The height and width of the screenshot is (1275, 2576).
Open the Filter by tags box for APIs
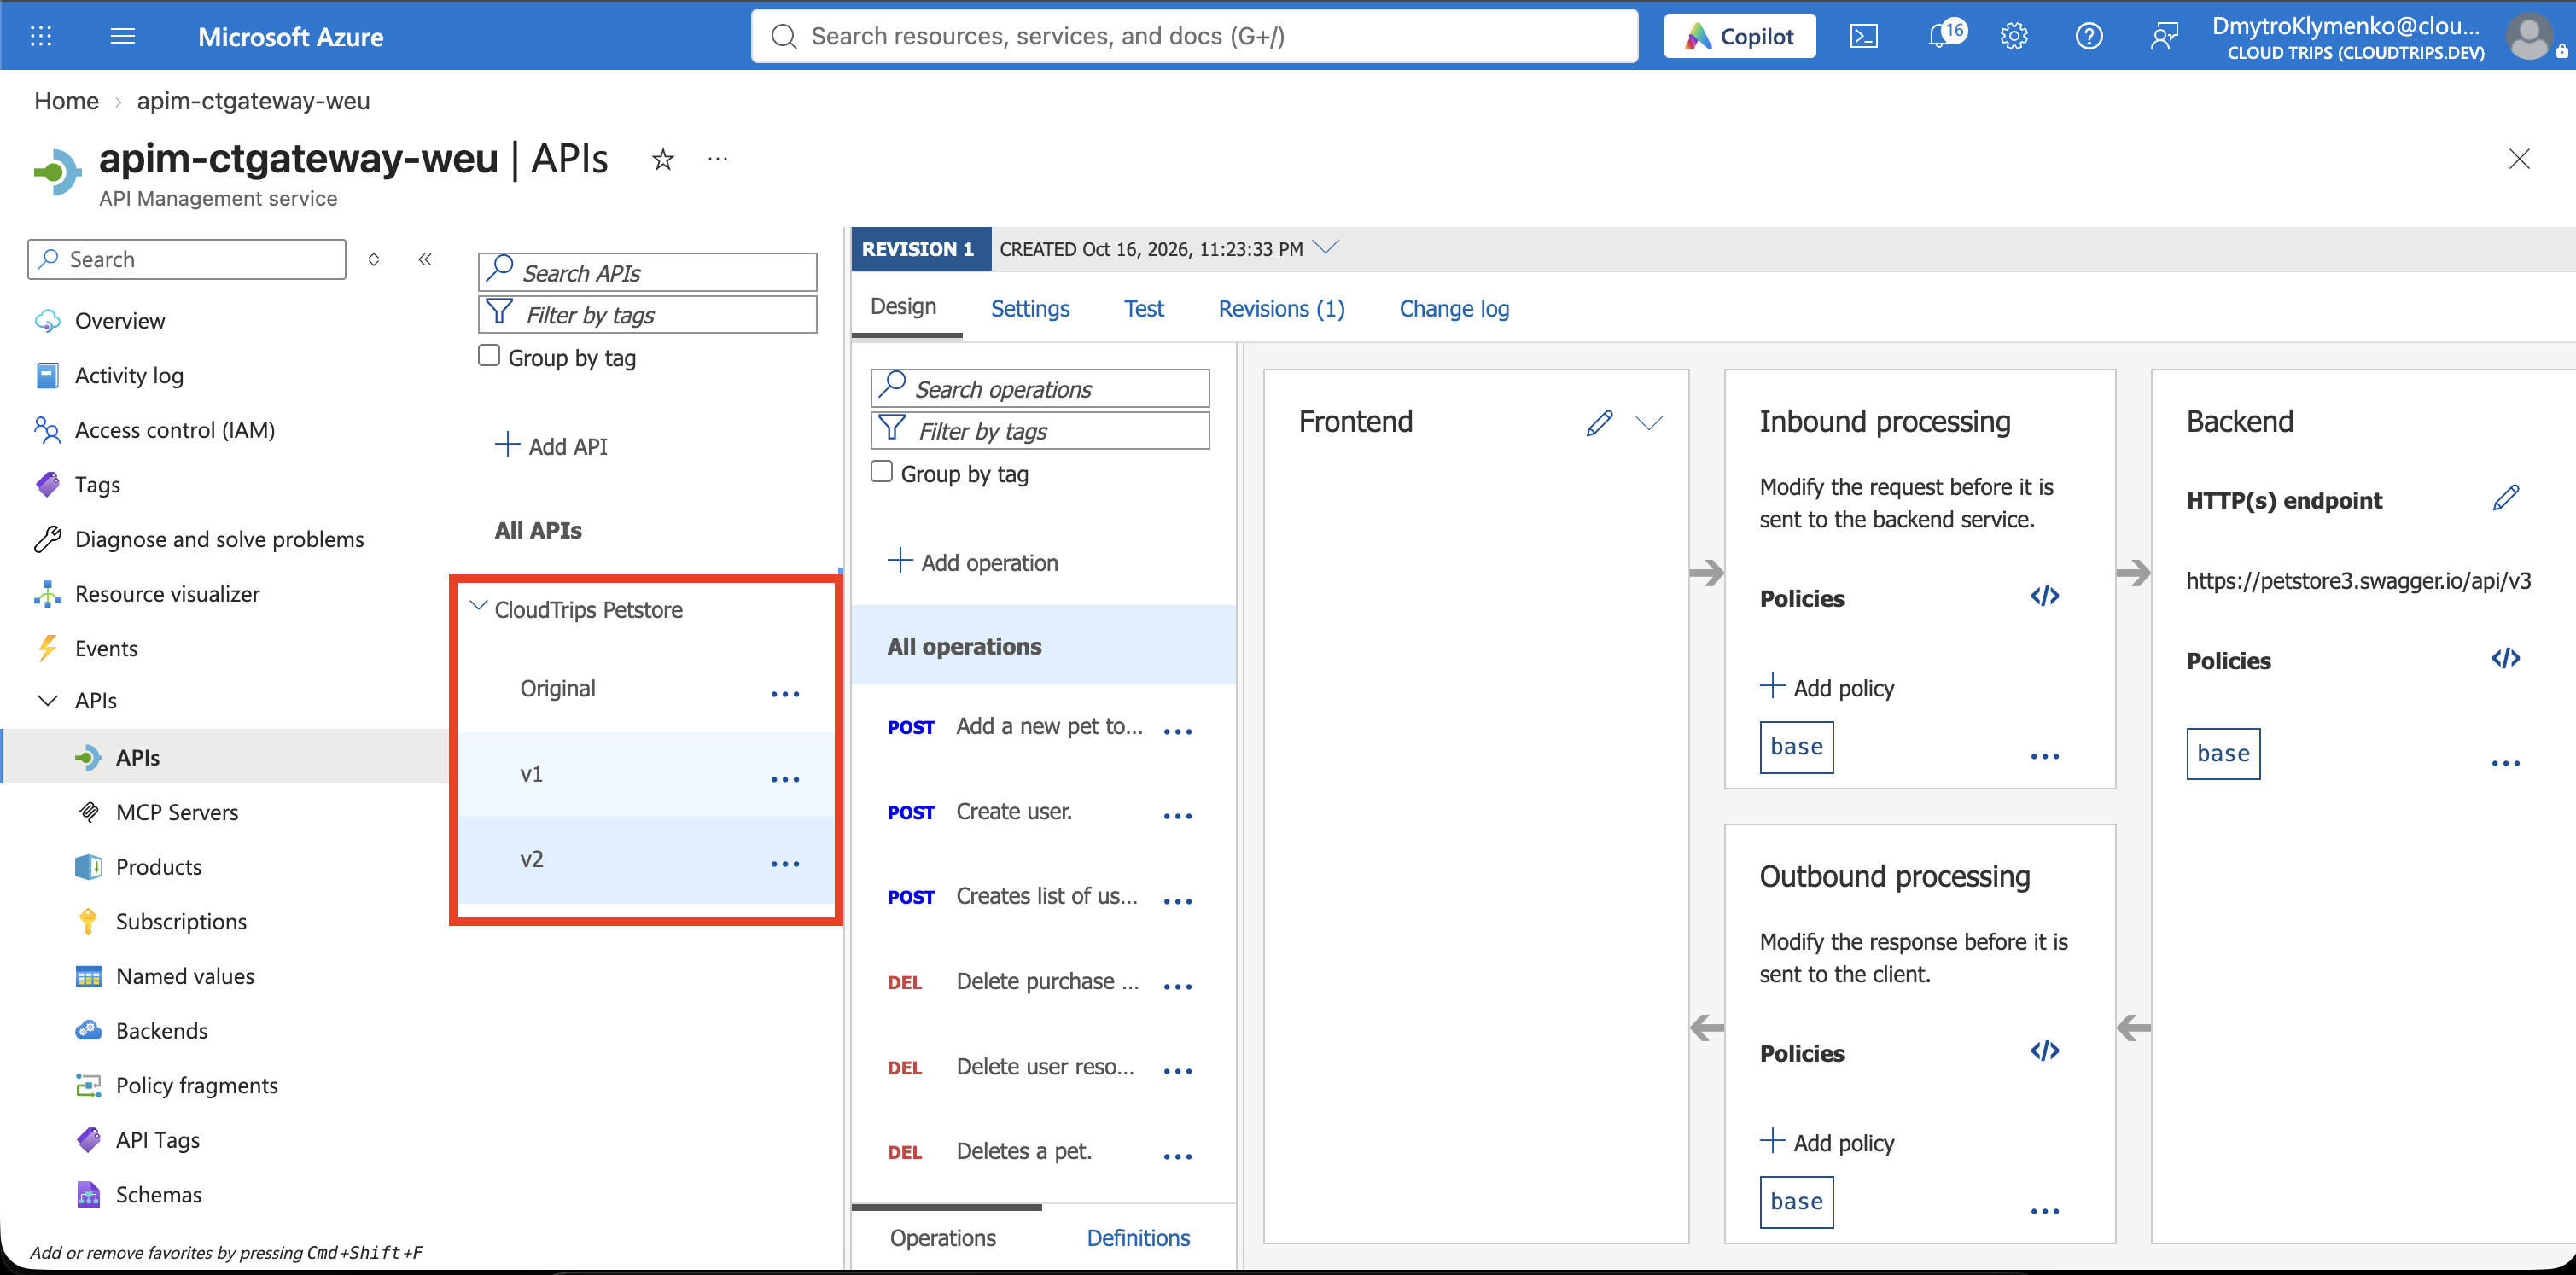tap(648, 315)
